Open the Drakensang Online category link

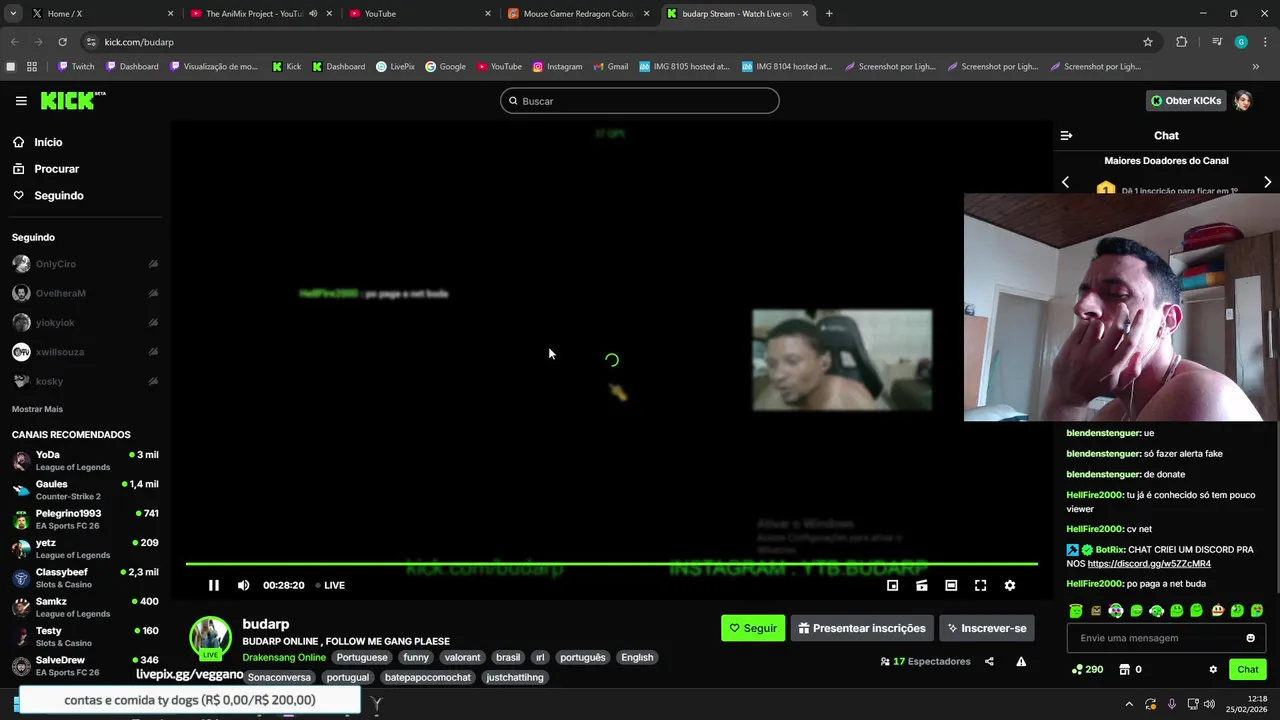(x=284, y=658)
